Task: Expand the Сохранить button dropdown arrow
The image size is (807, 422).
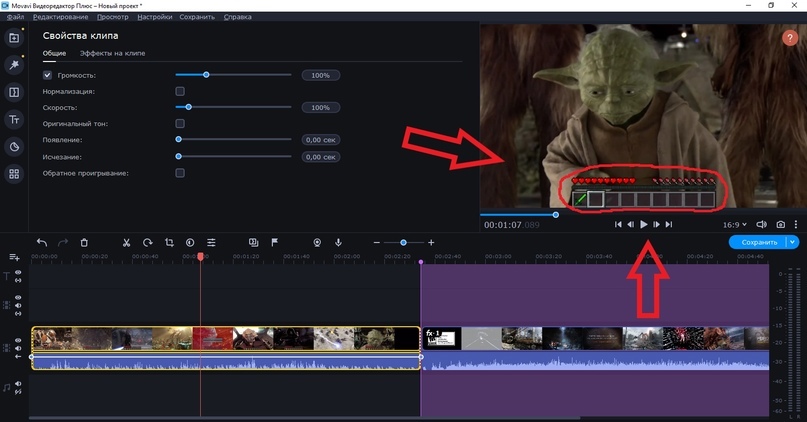Action: point(793,242)
